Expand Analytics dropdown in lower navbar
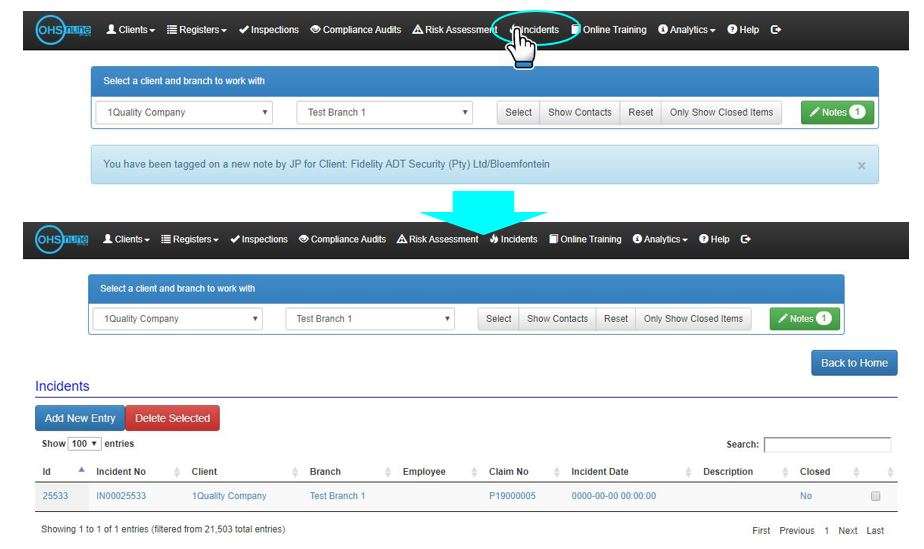The height and width of the screenshot is (549, 924). pos(660,239)
